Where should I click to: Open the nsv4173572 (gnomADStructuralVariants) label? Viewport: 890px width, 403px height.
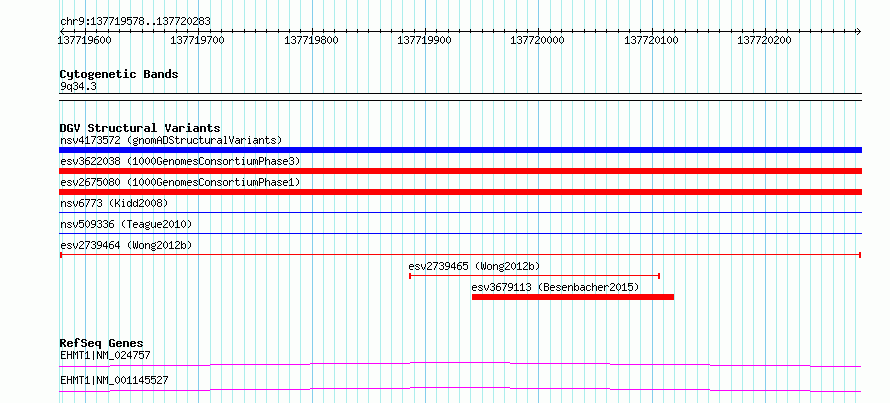(x=171, y=140)
